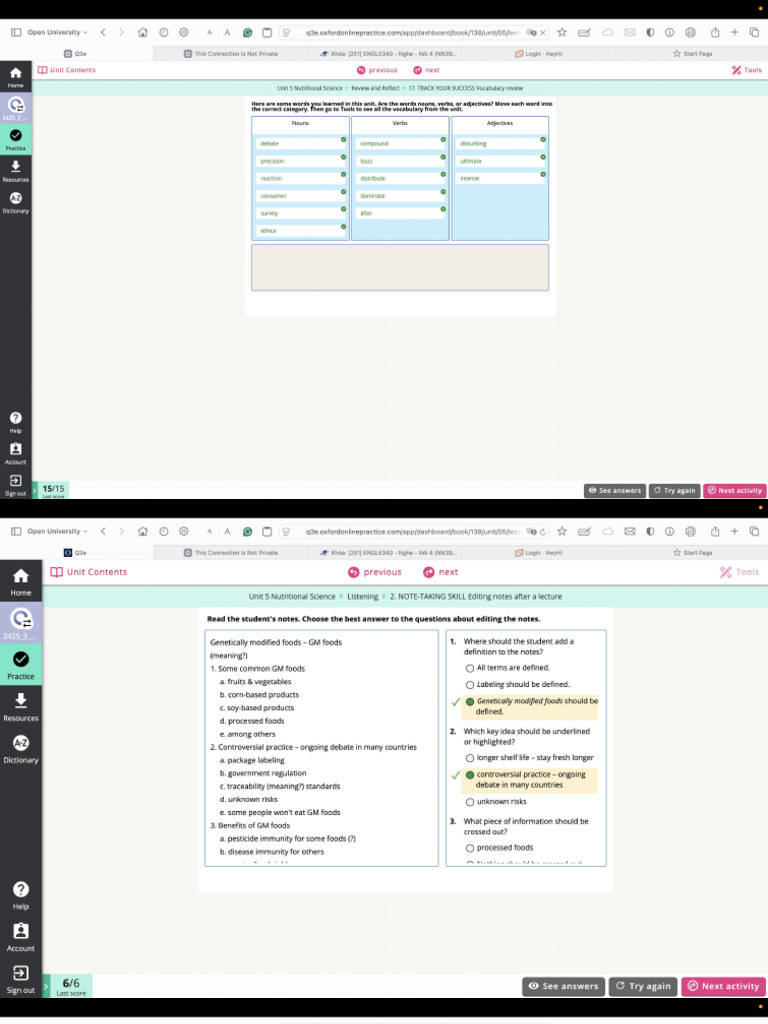Go to previous activity on the Note-taking skill page
The width and height of the screenshot is (768, 1024).
coord(375,572)
